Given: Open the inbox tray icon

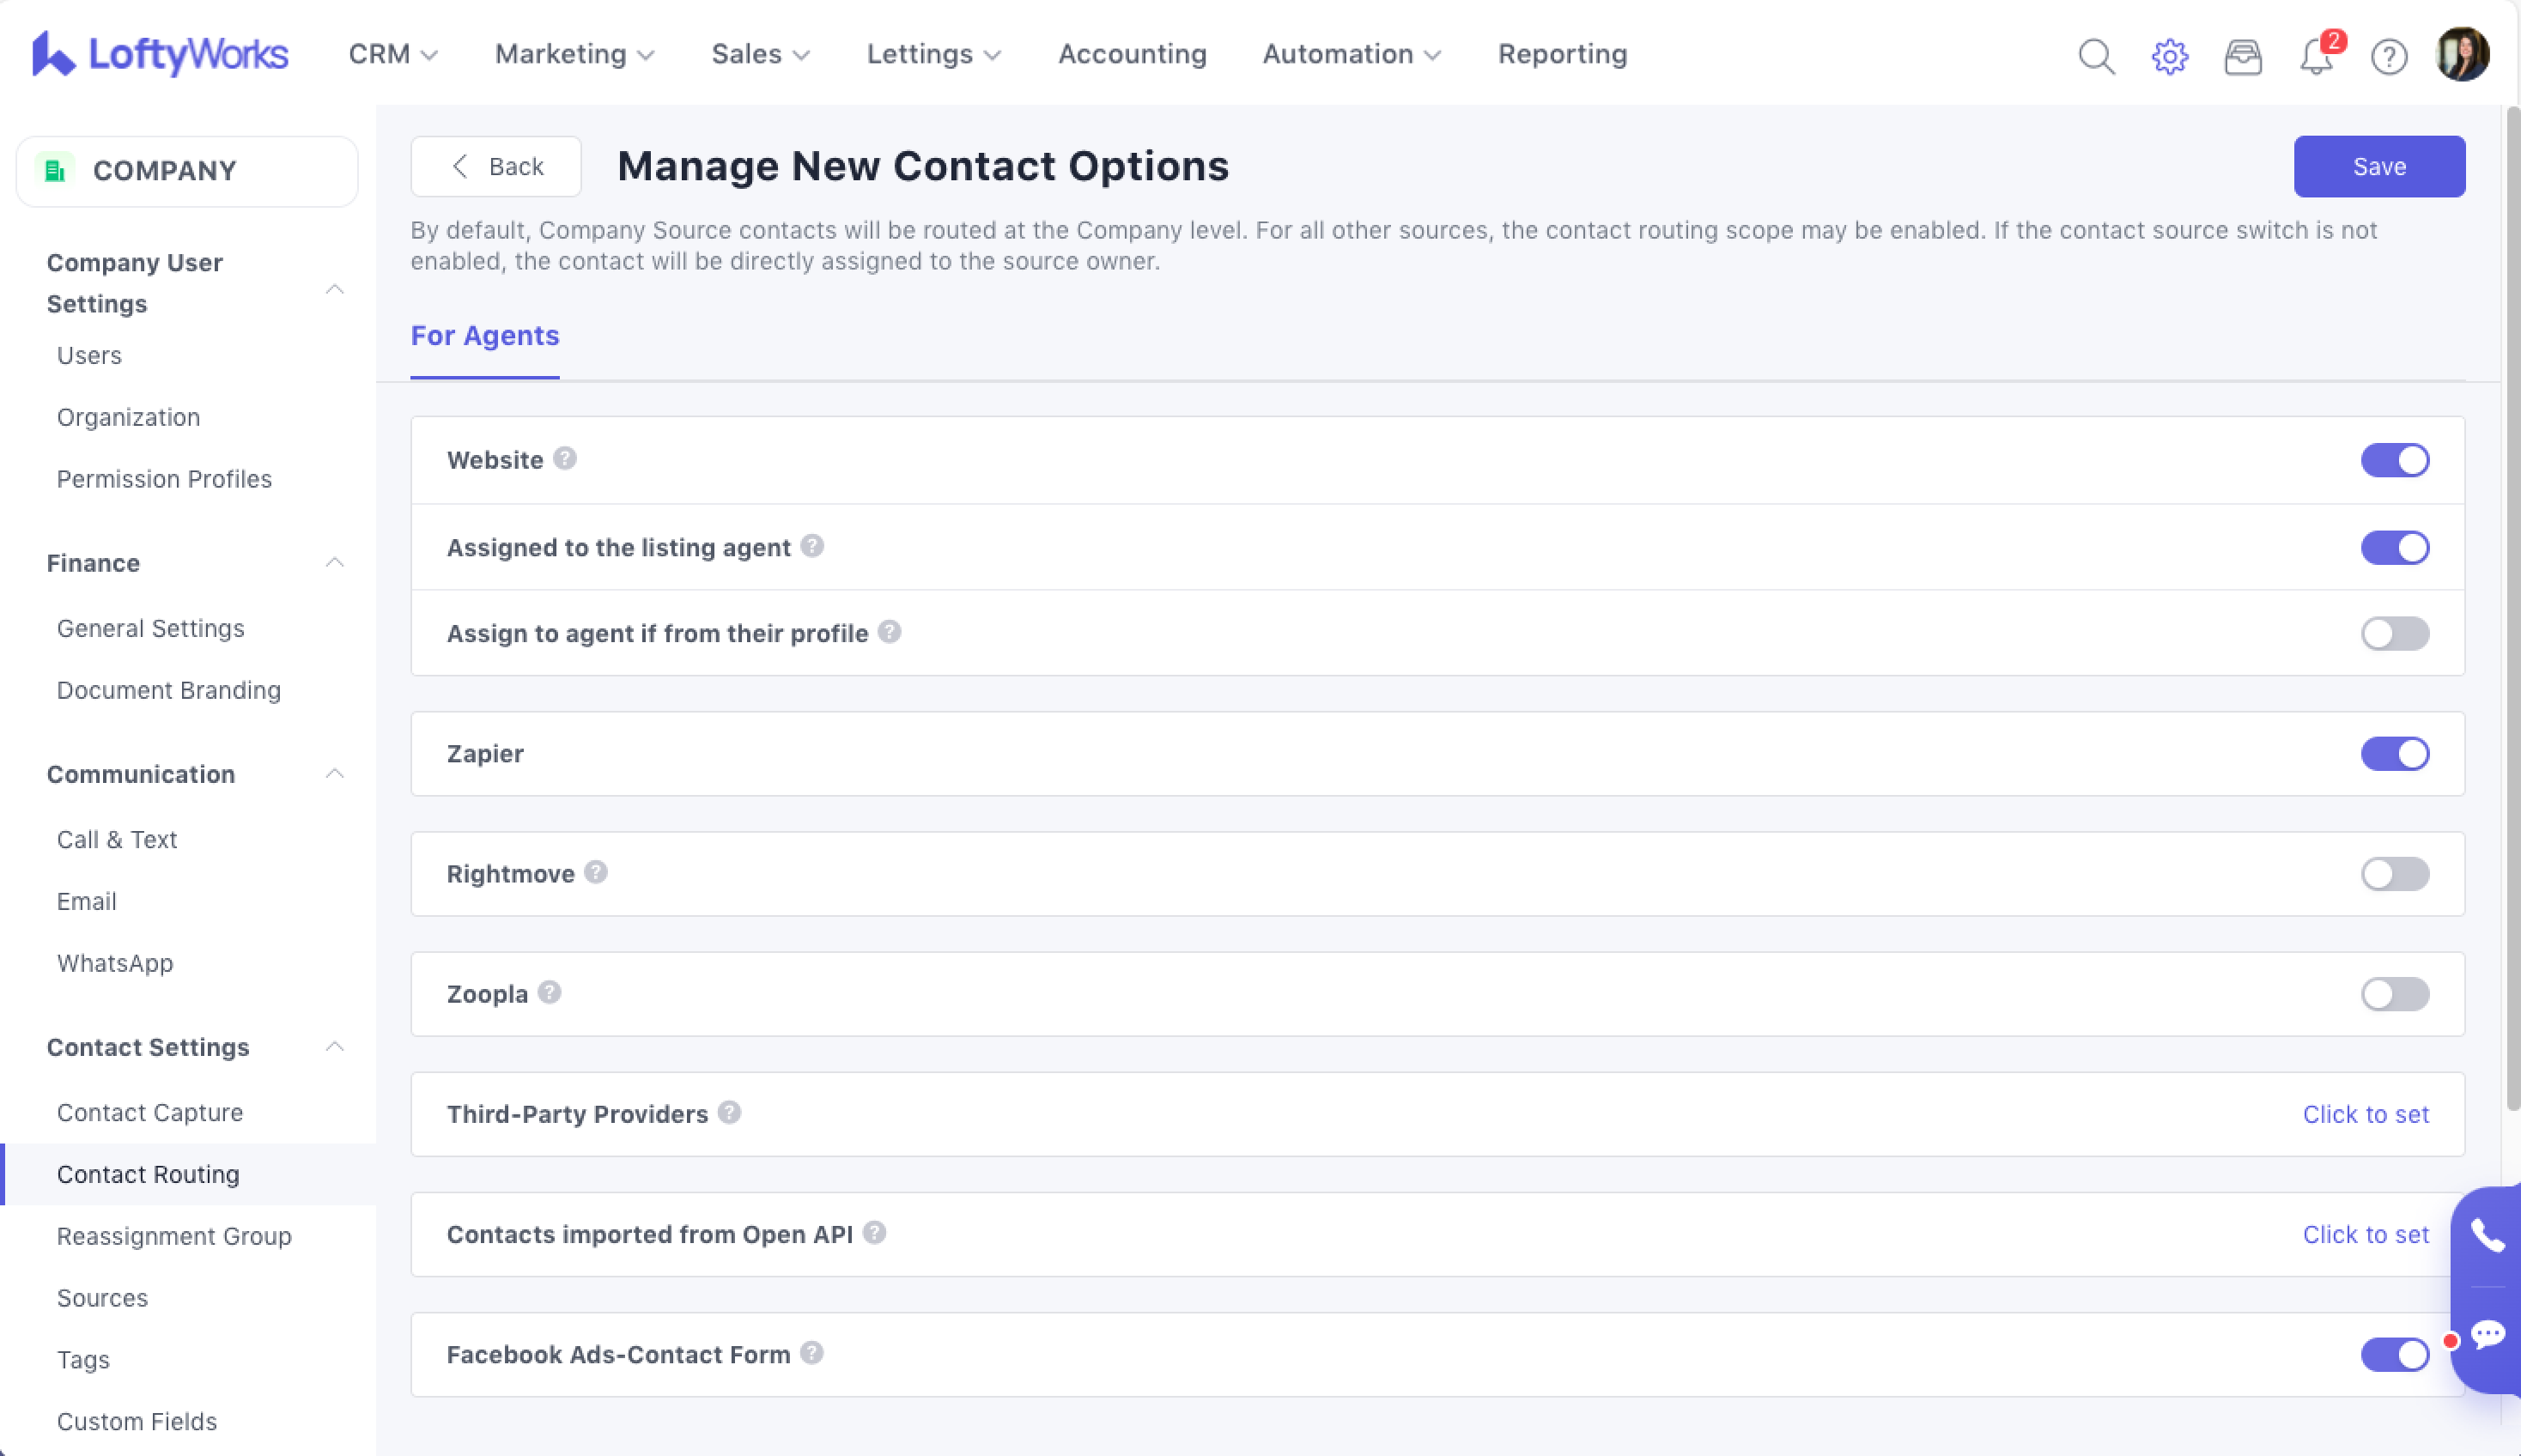Looking at the screenshot, I should (2242, 56).
